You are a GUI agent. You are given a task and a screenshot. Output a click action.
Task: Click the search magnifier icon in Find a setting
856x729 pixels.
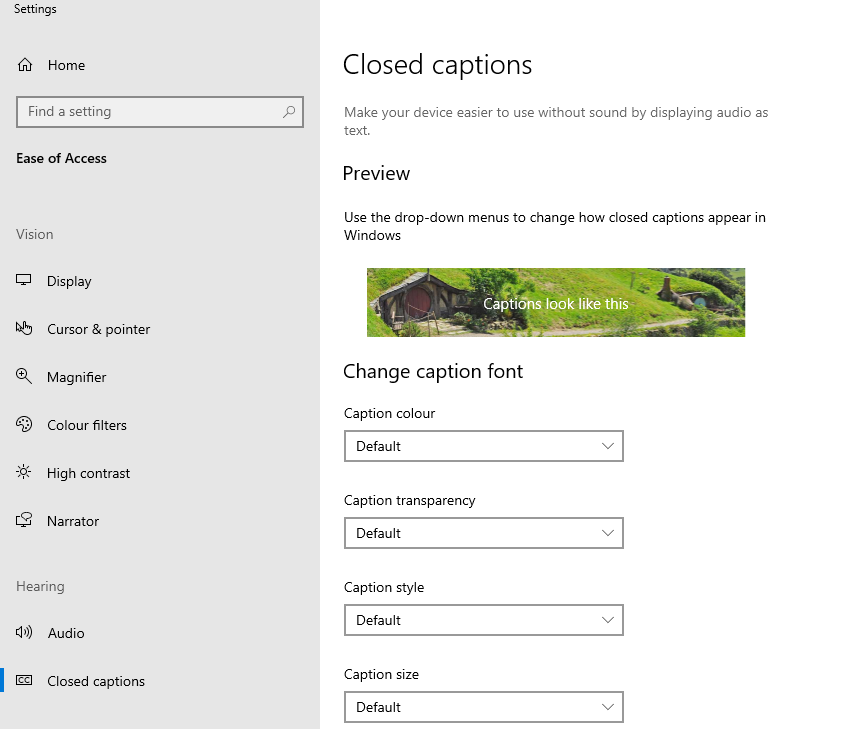point(289,112)
